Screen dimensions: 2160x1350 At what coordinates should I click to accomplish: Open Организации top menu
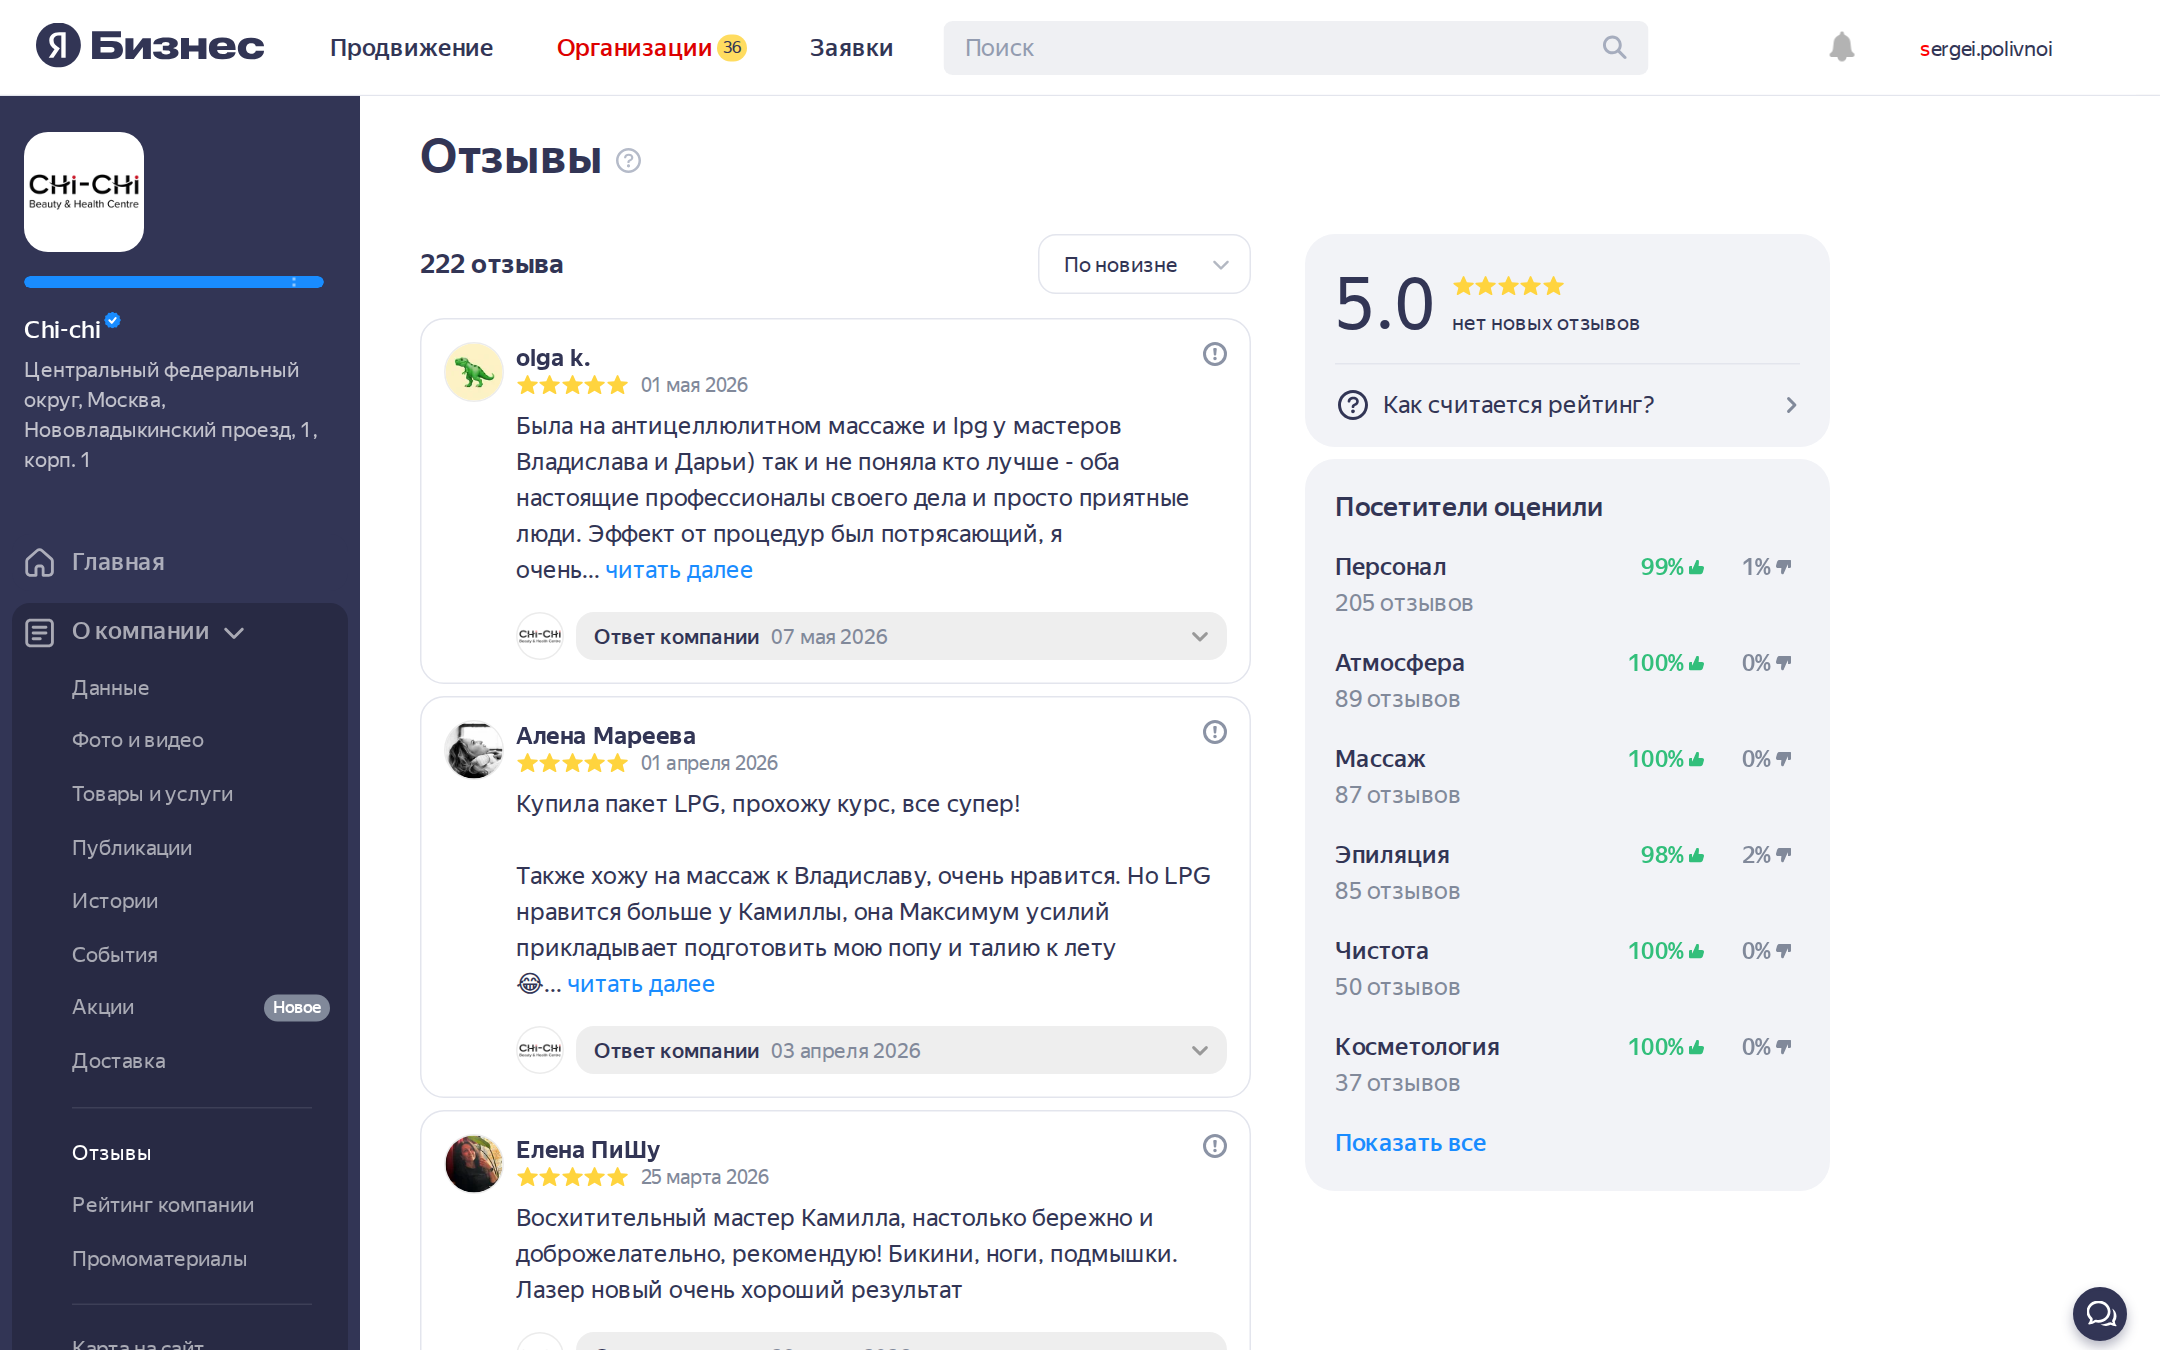click(x=634, y=47)
